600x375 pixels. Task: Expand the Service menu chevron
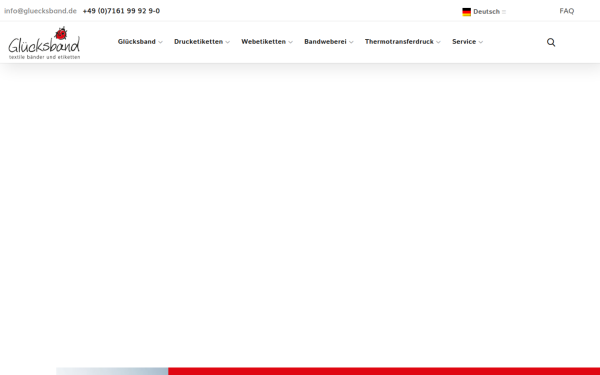point(481,42)
